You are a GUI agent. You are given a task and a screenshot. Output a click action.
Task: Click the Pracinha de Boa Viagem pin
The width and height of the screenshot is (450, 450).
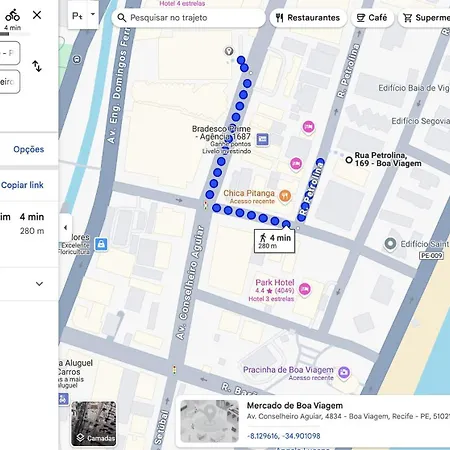[344, 372]
